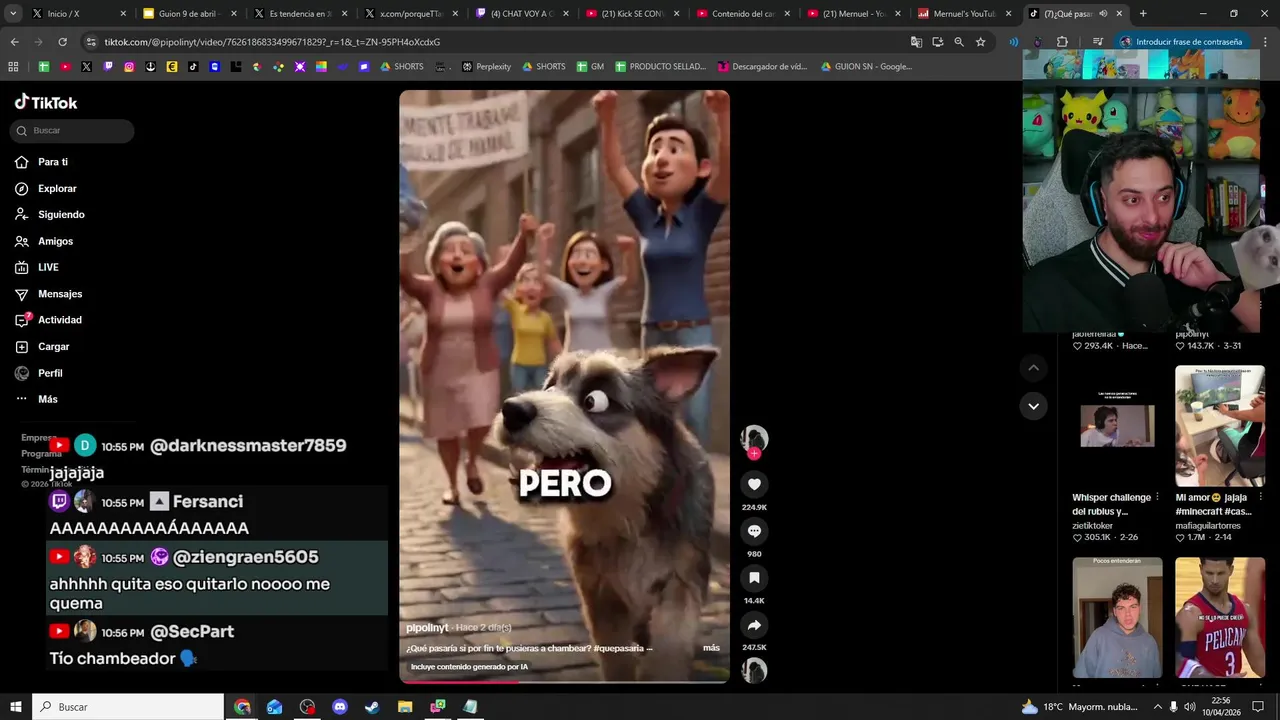
Task: Expand the video caption with más
Action: (711, 648)
